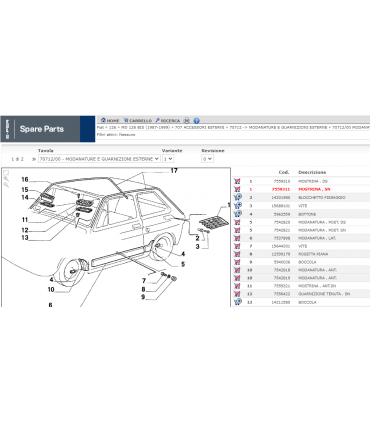Click callout number 2 in diagram
The width and height of the screenshot is (370, 423).
coord(197,238)
